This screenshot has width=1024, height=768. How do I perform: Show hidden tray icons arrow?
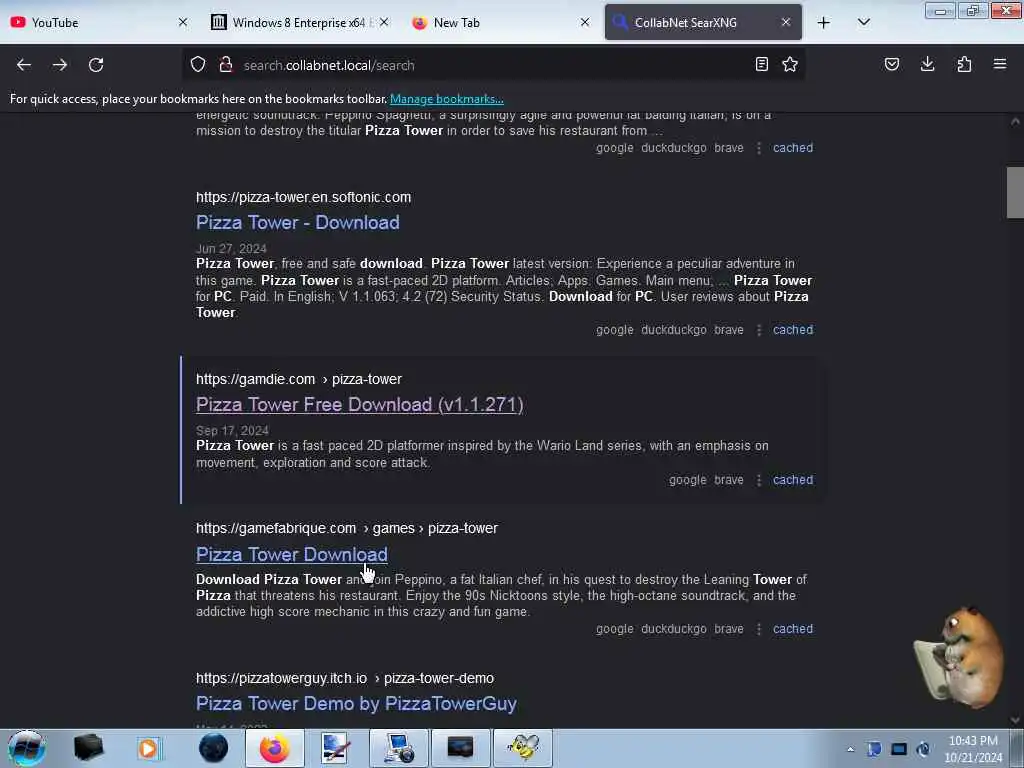[850, 749]
